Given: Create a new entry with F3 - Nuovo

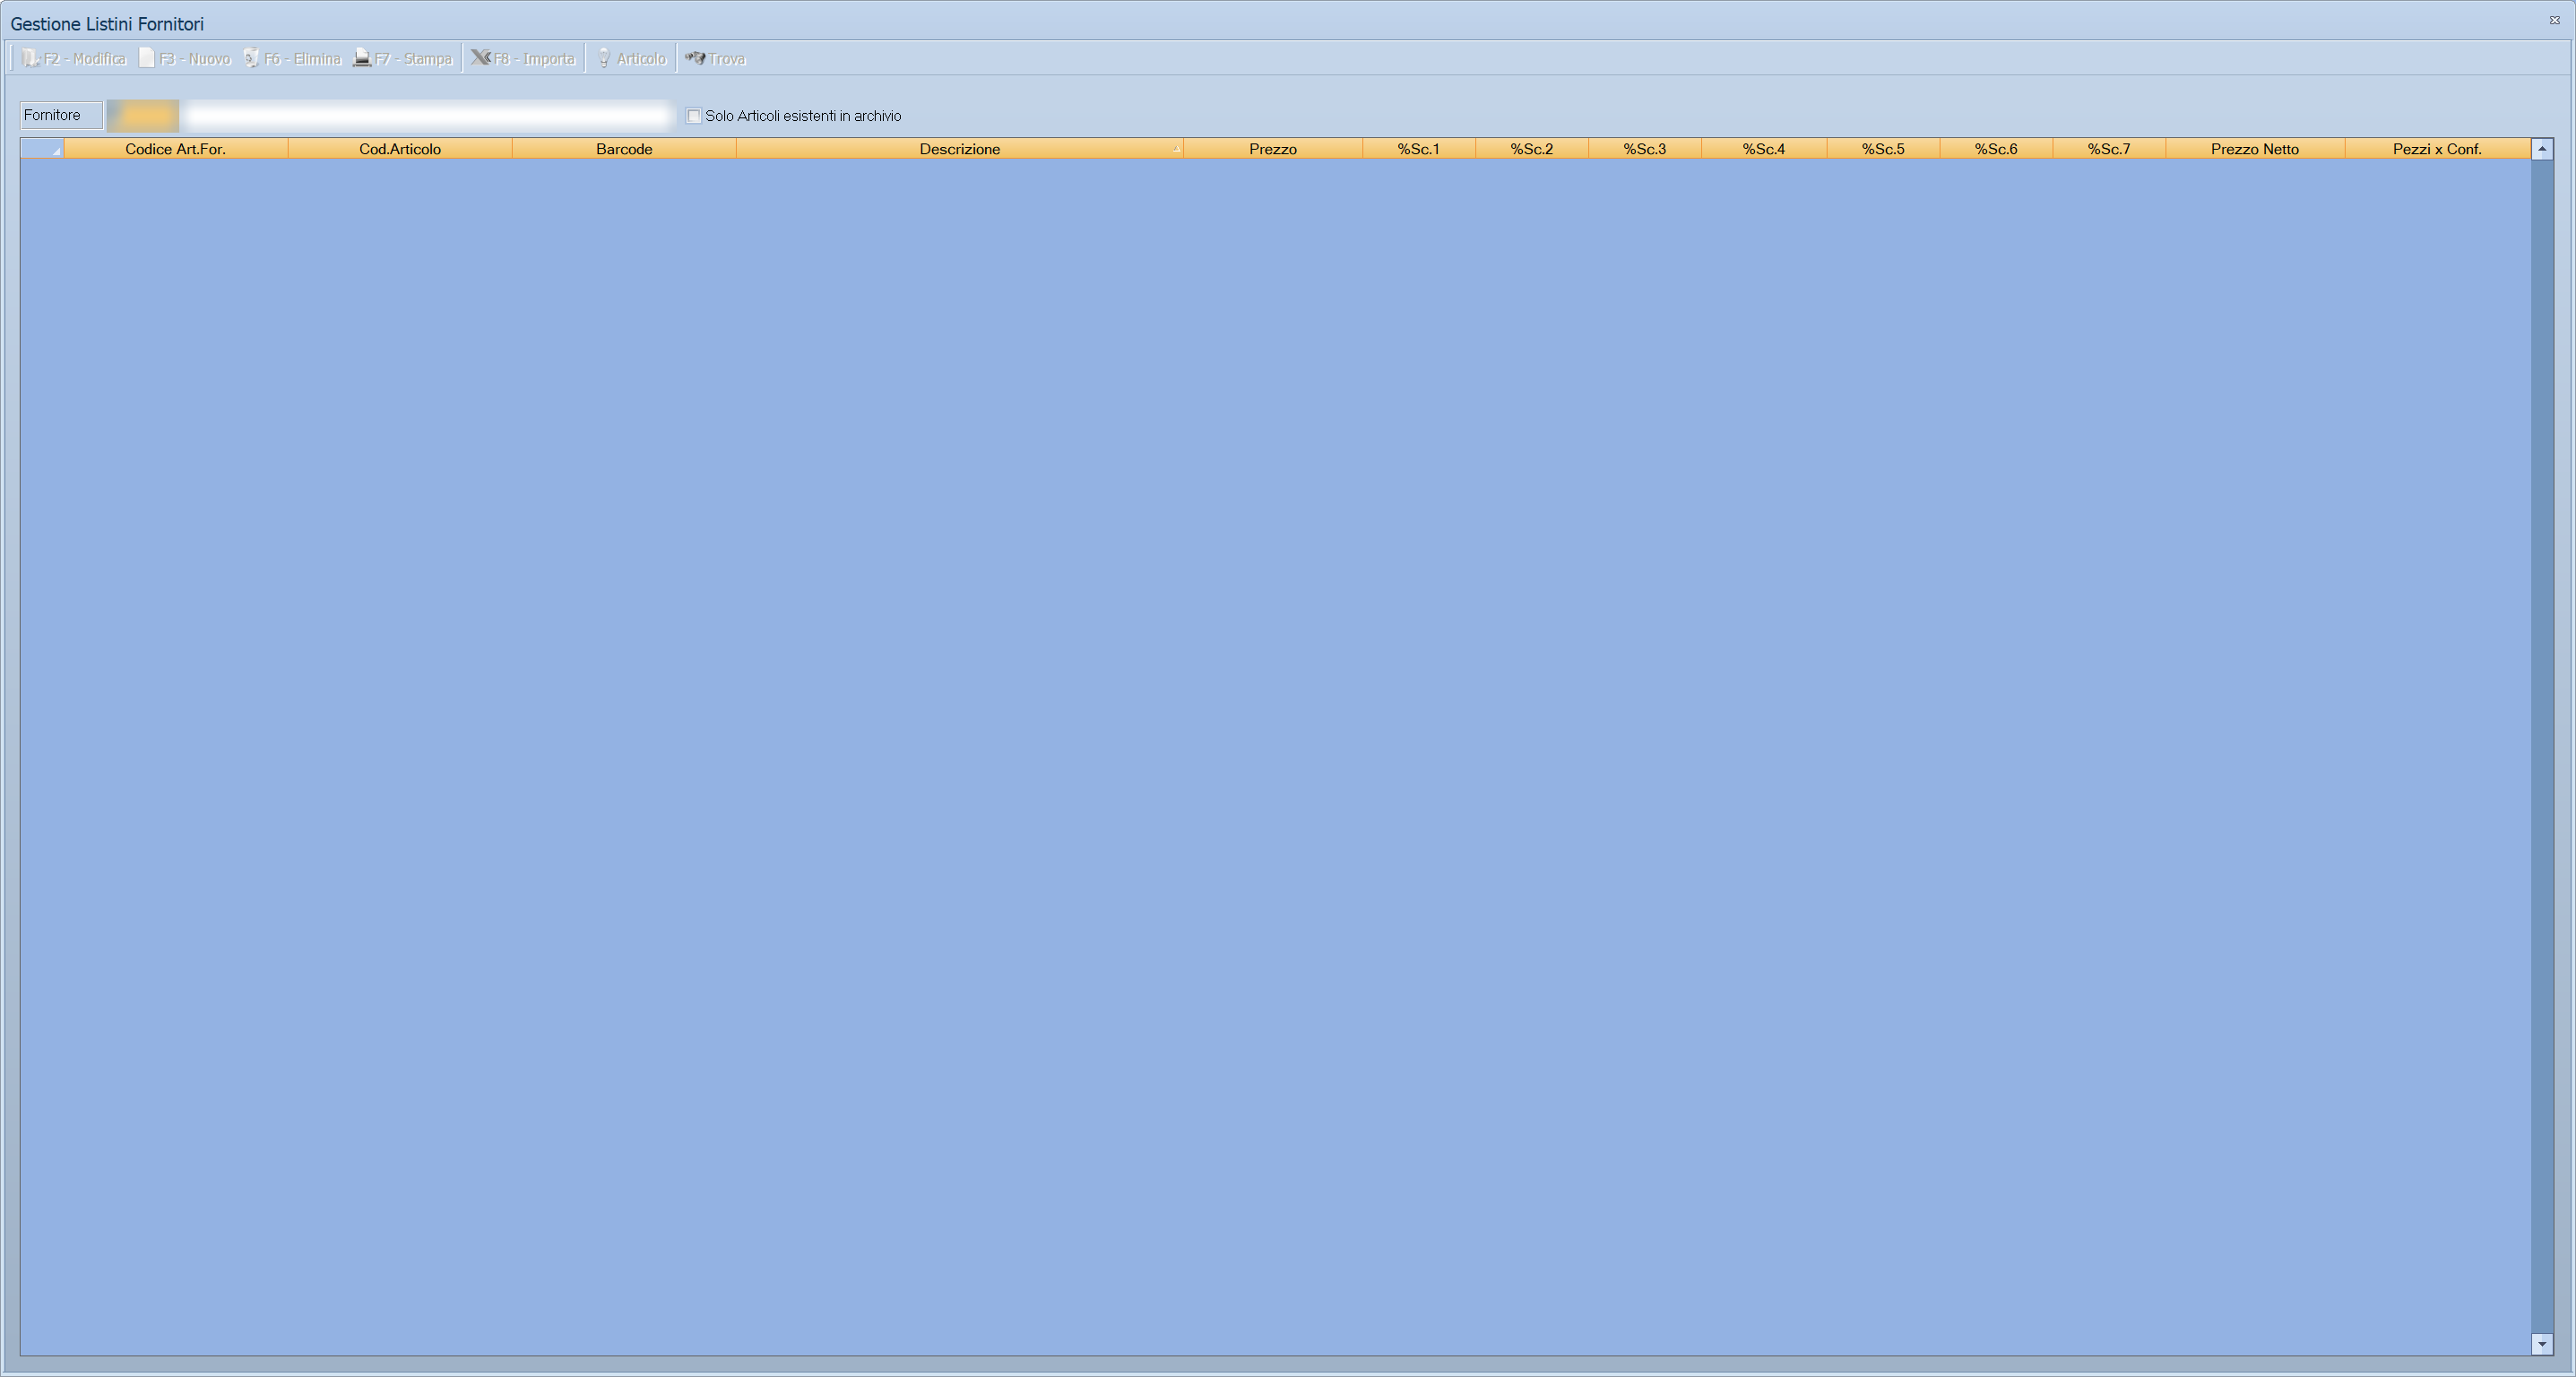Looking at the screenshot, I should click(x=185, y=59).
